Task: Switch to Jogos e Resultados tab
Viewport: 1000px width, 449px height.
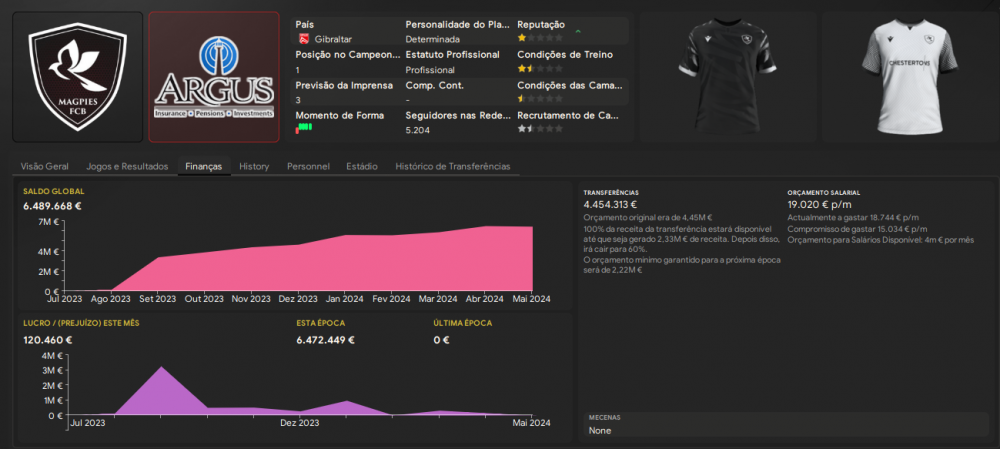Action: tap(127, 166)
